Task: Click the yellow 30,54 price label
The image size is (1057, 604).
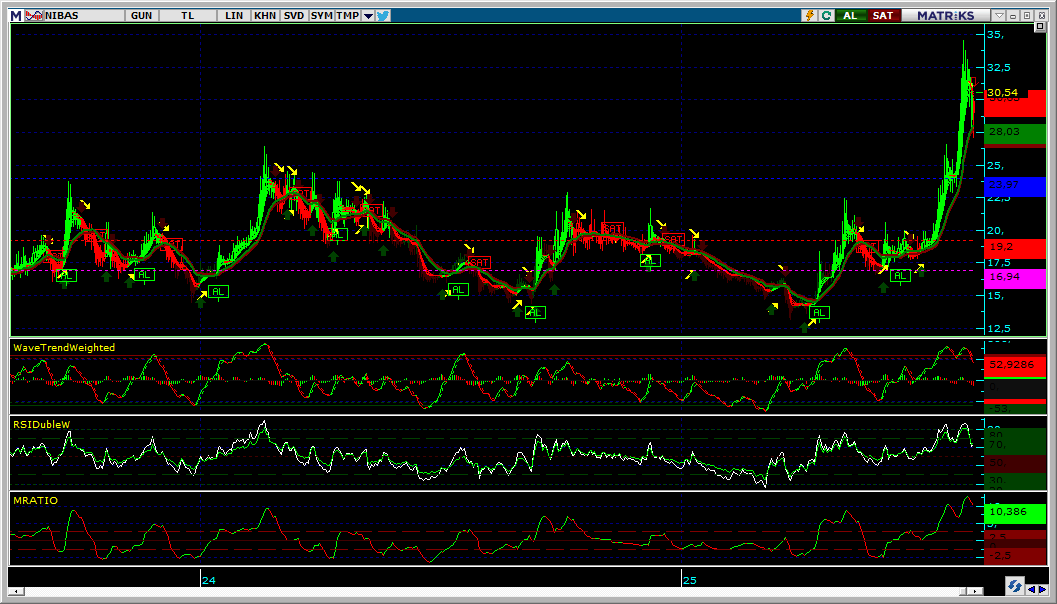Action: 1002,93
